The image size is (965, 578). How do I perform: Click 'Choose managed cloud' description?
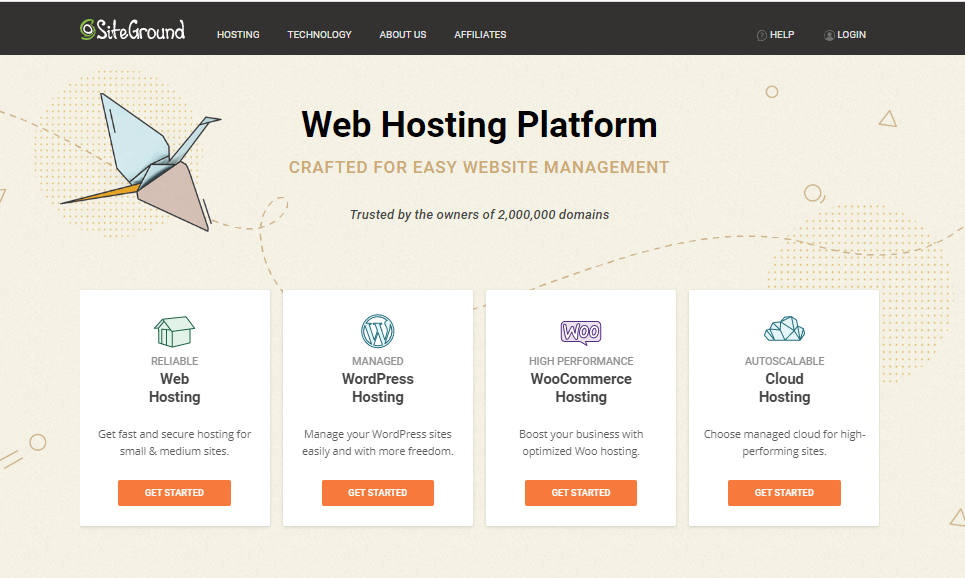pos(785,443)
